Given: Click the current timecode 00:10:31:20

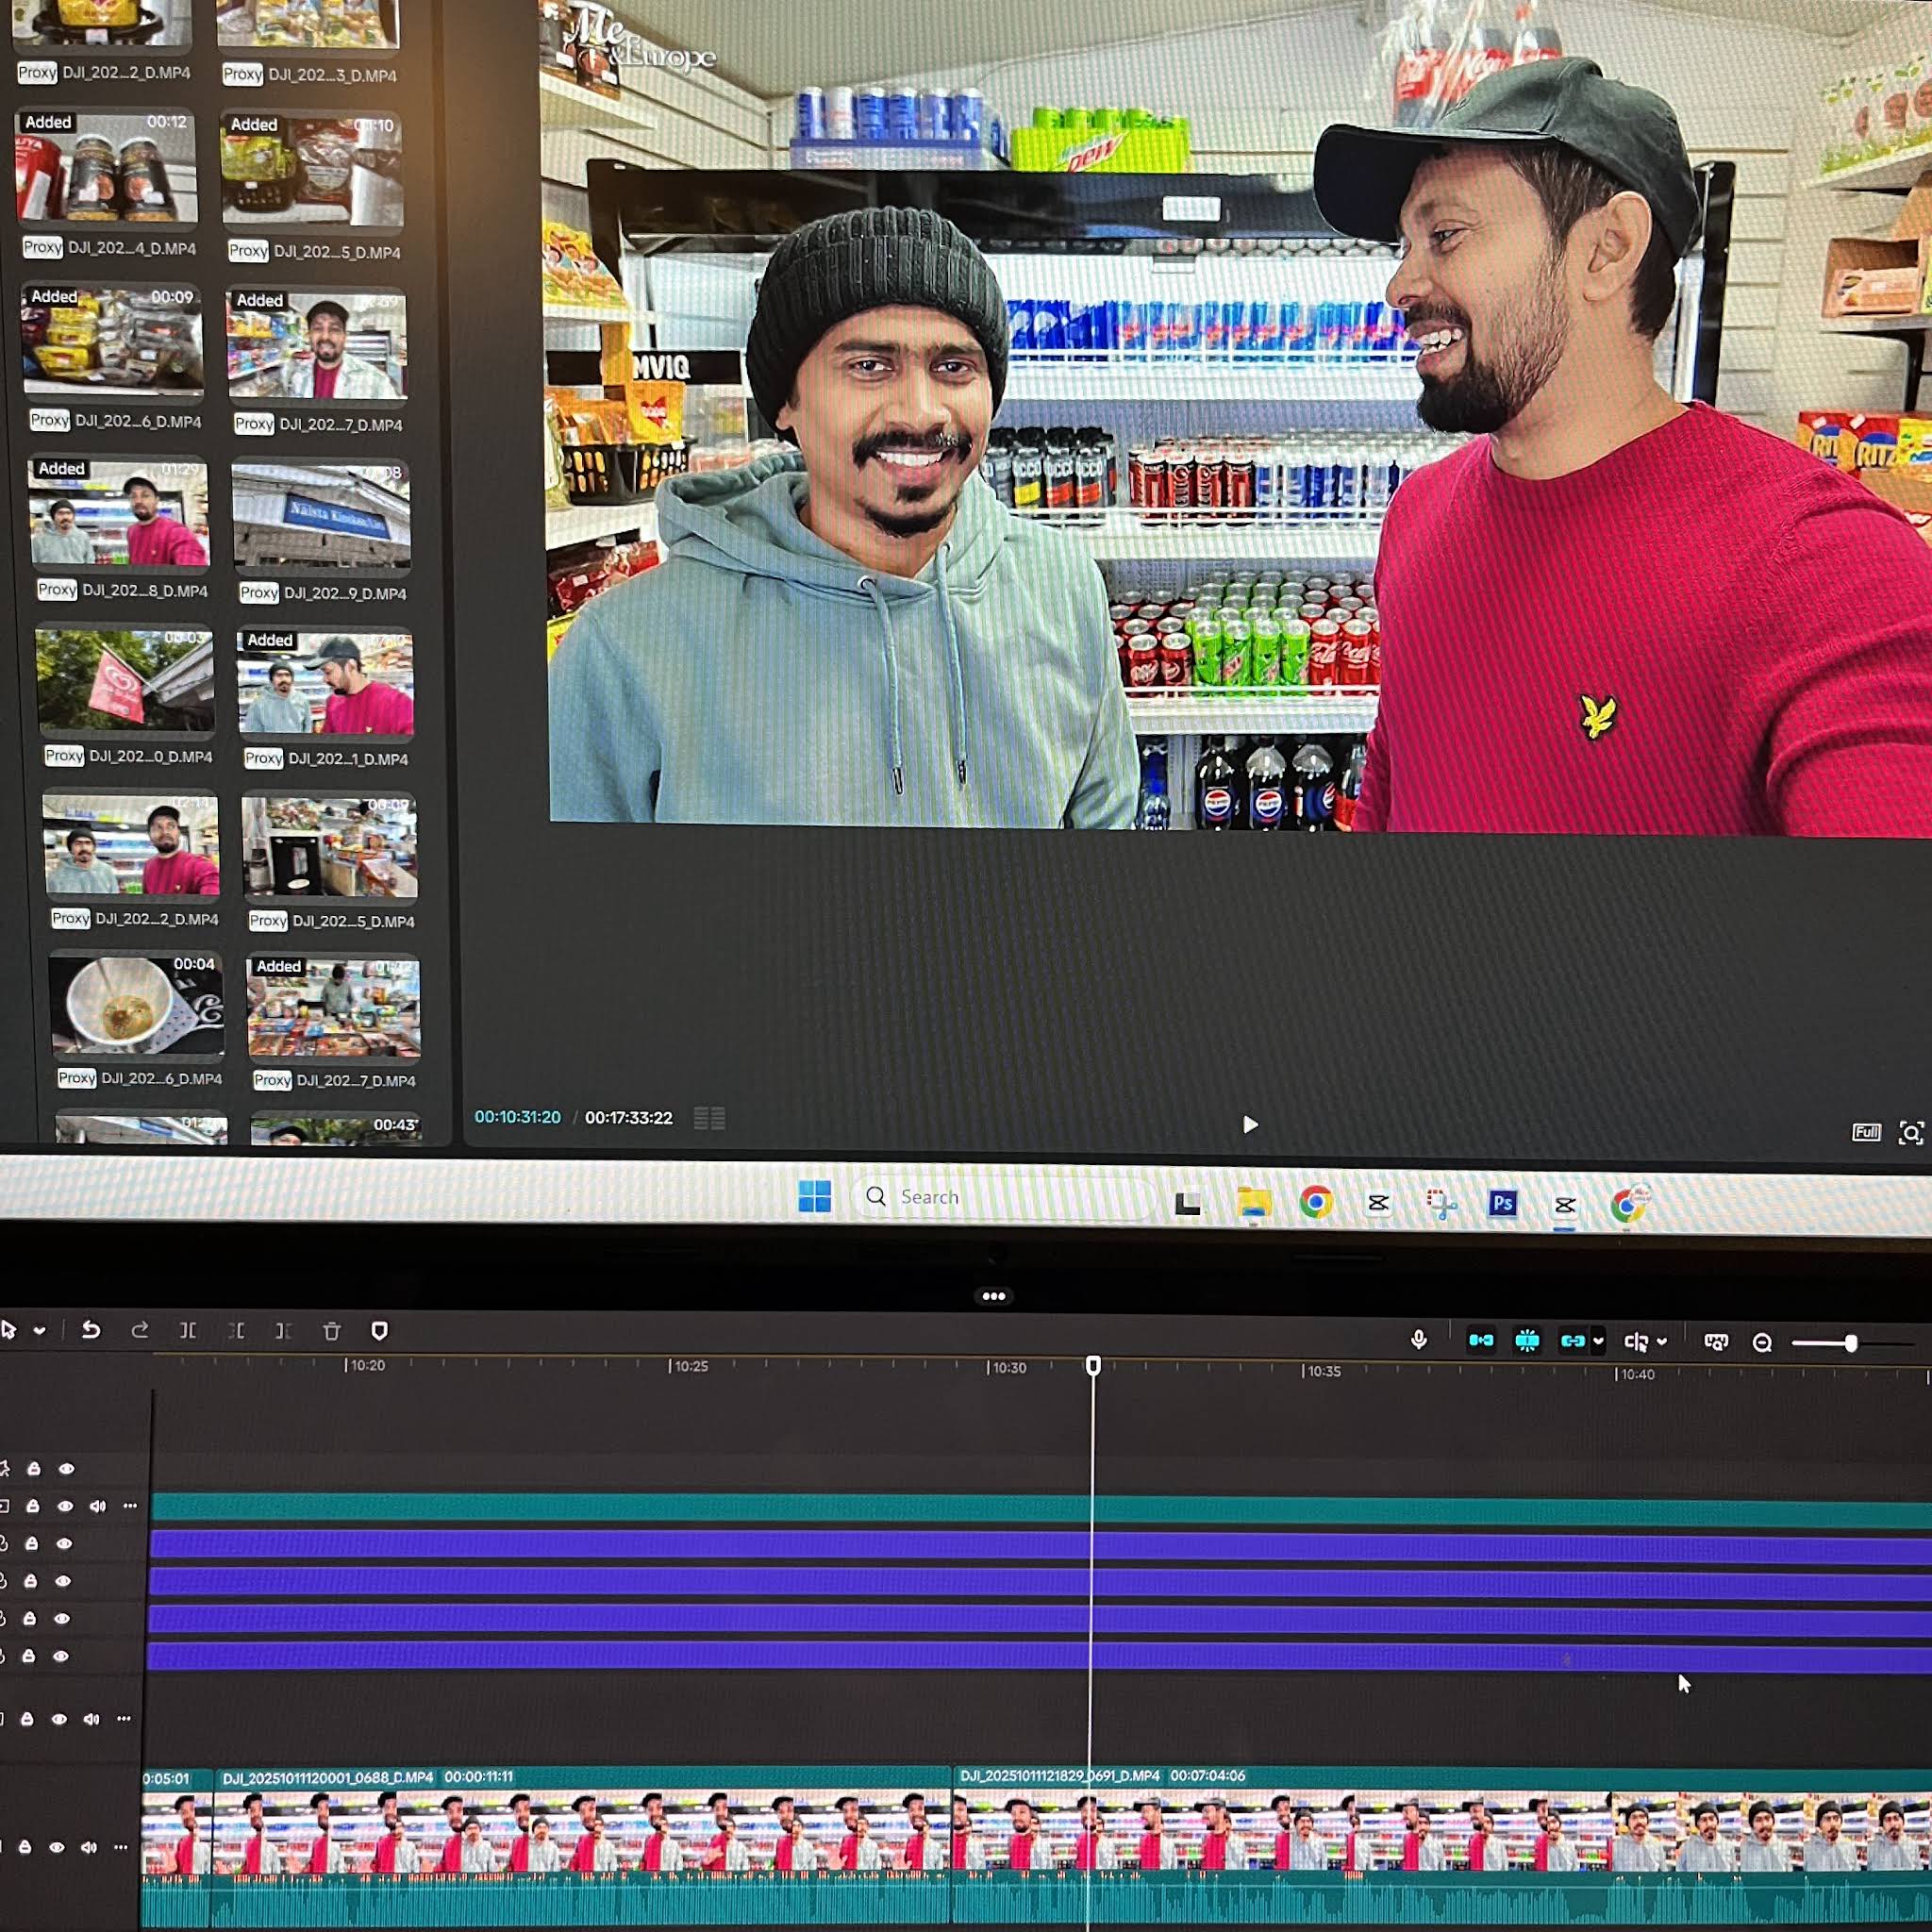Looking at the screenshot, I should point(517,1116).
